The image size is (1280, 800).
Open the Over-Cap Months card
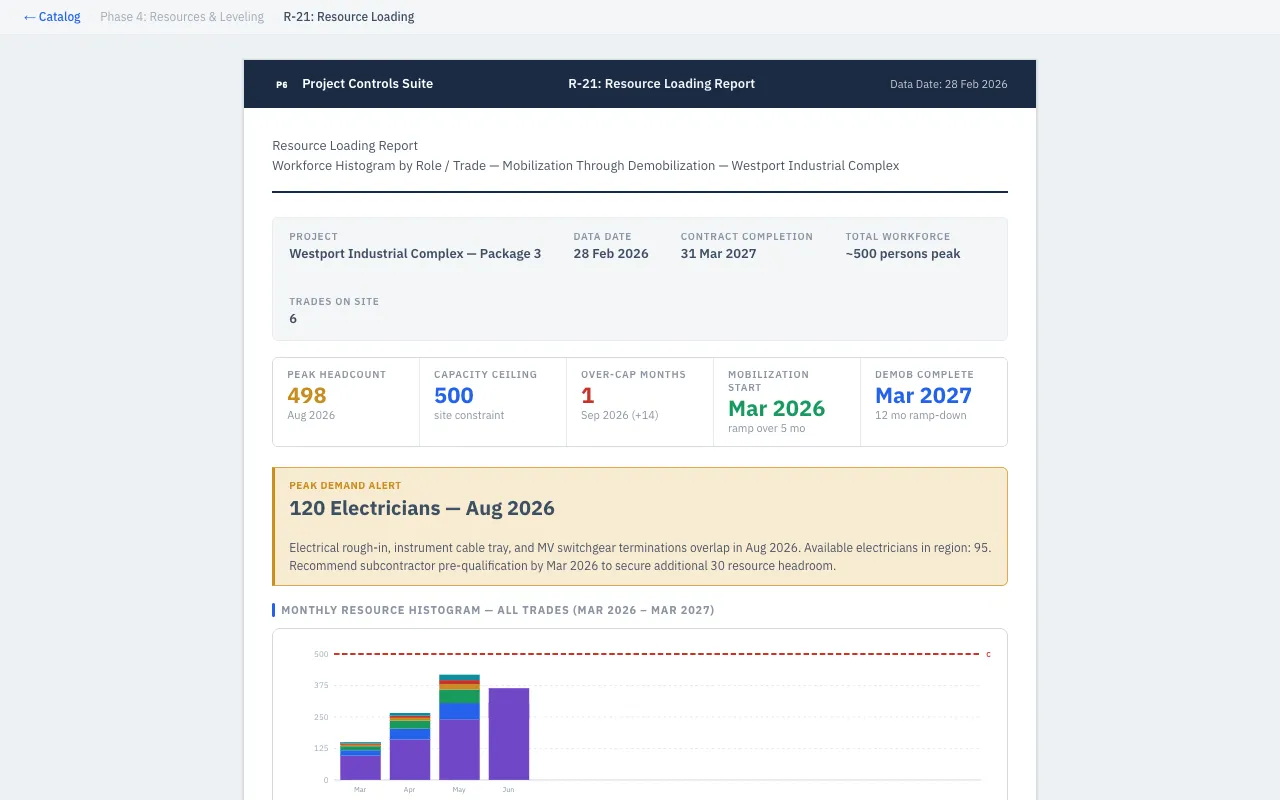pyautogui.click(x=639, y=401)
